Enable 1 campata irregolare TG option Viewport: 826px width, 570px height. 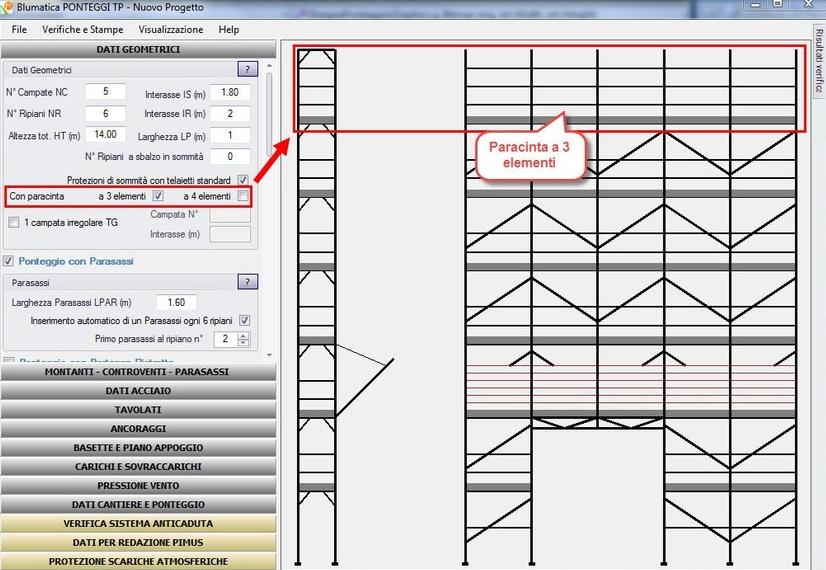pos(13,222)
